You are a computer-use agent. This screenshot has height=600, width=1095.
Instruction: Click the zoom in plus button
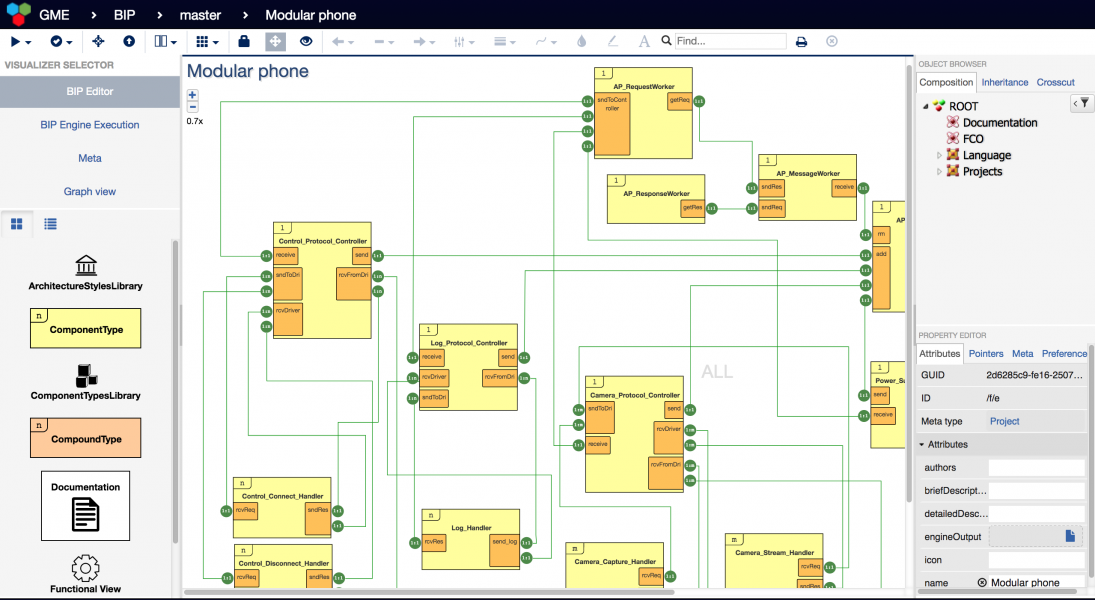pyautogui.click(x=193, y=95)
